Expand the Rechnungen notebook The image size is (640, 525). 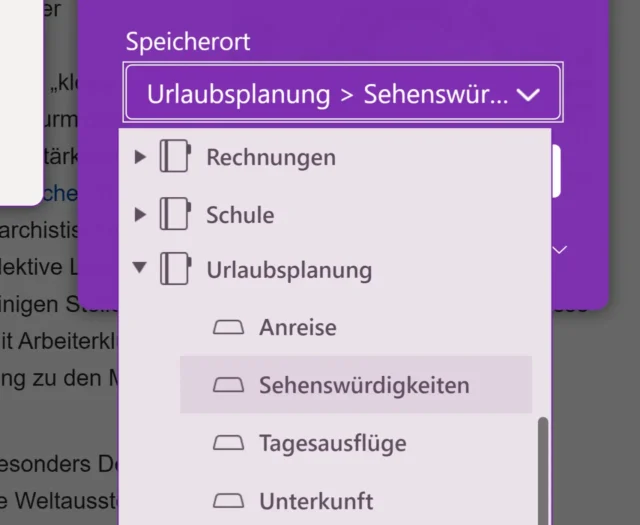140,157
